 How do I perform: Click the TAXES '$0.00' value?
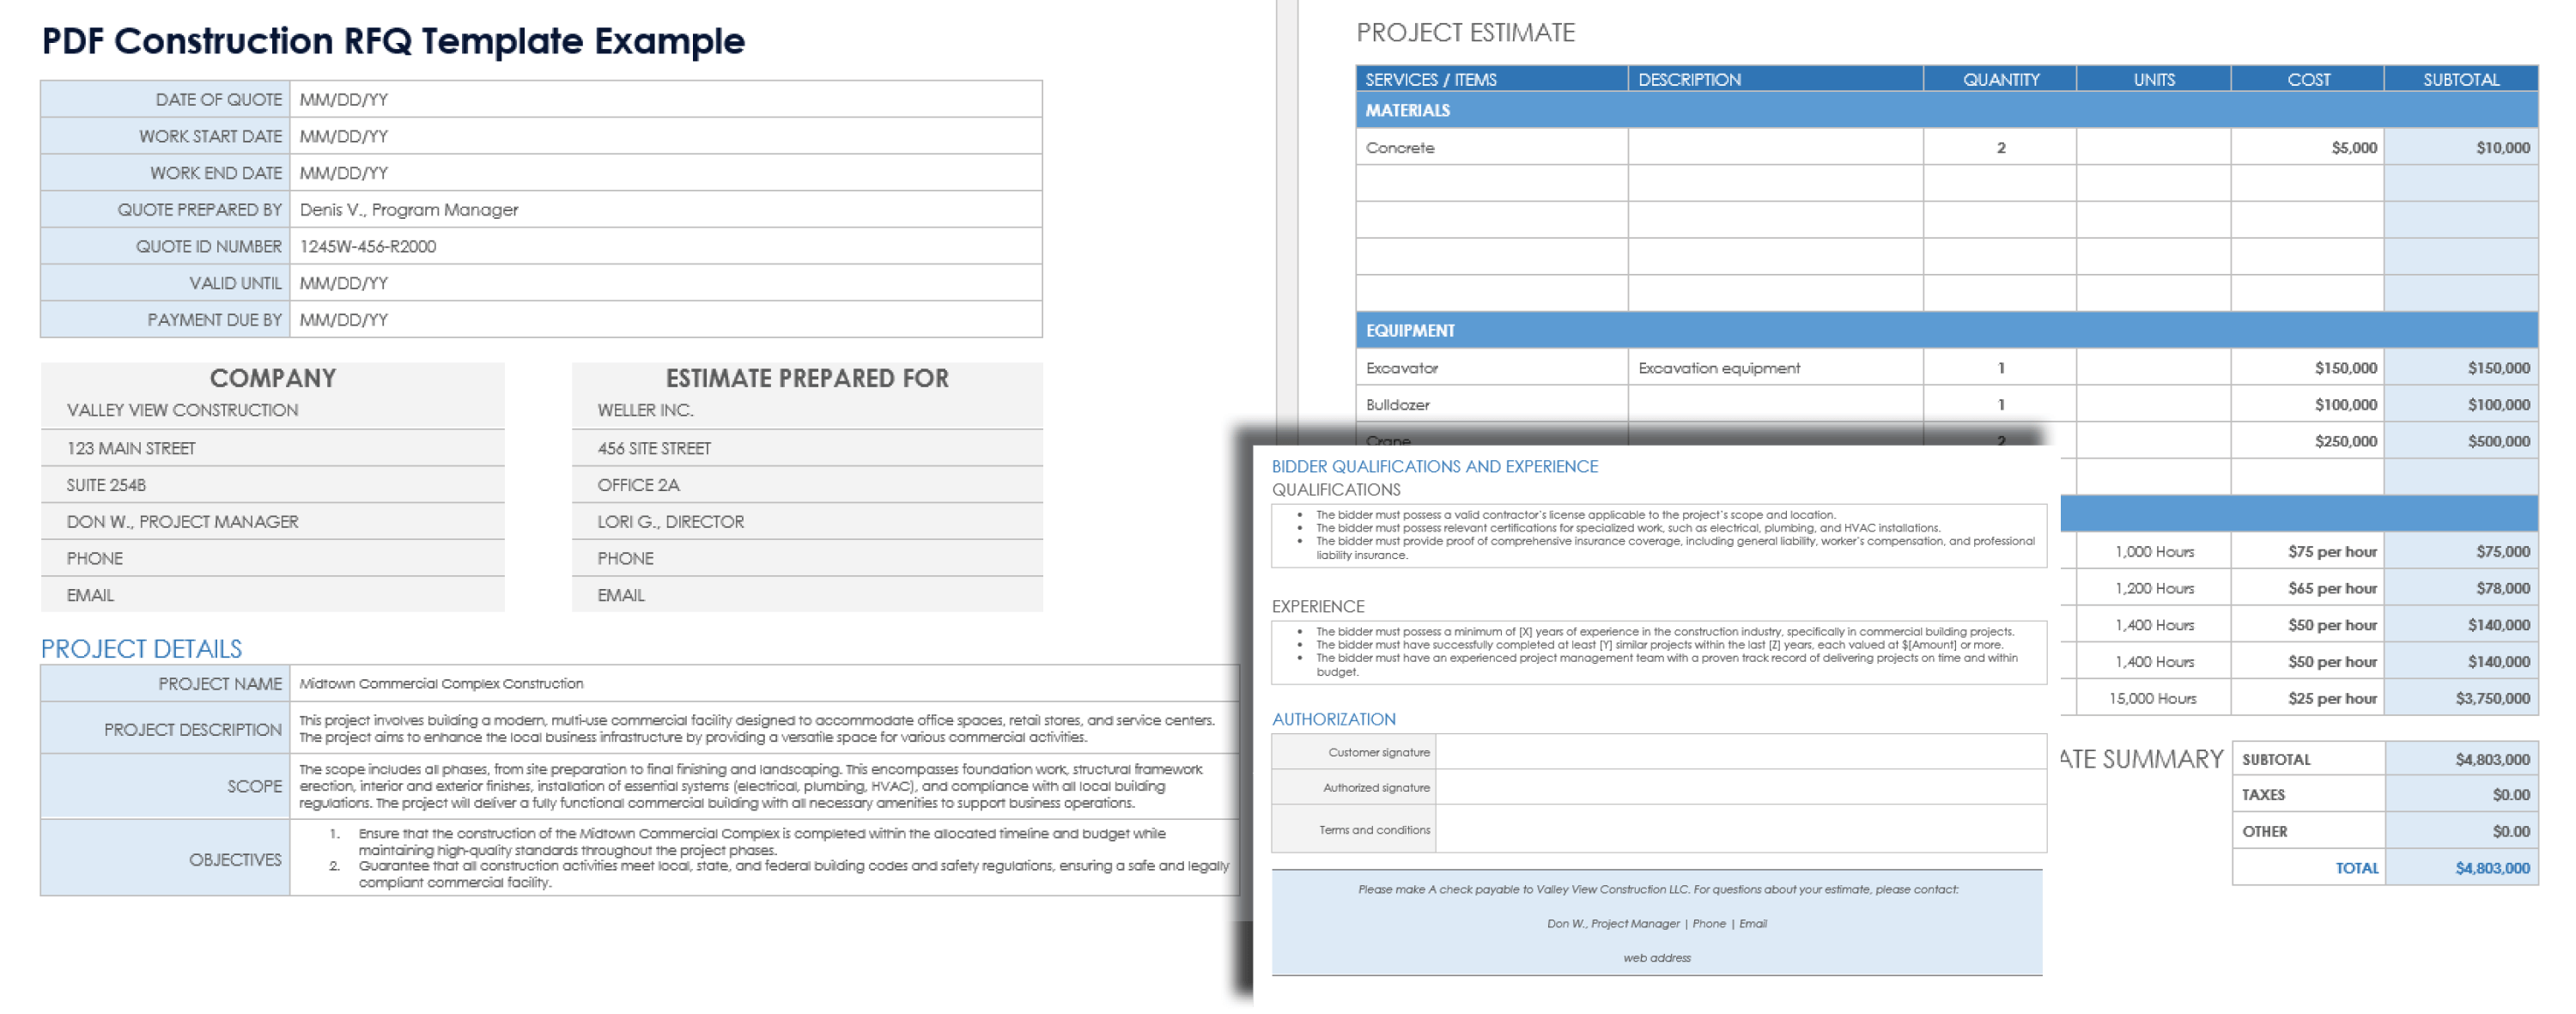pyautogui.click(x=2461, y=795)
